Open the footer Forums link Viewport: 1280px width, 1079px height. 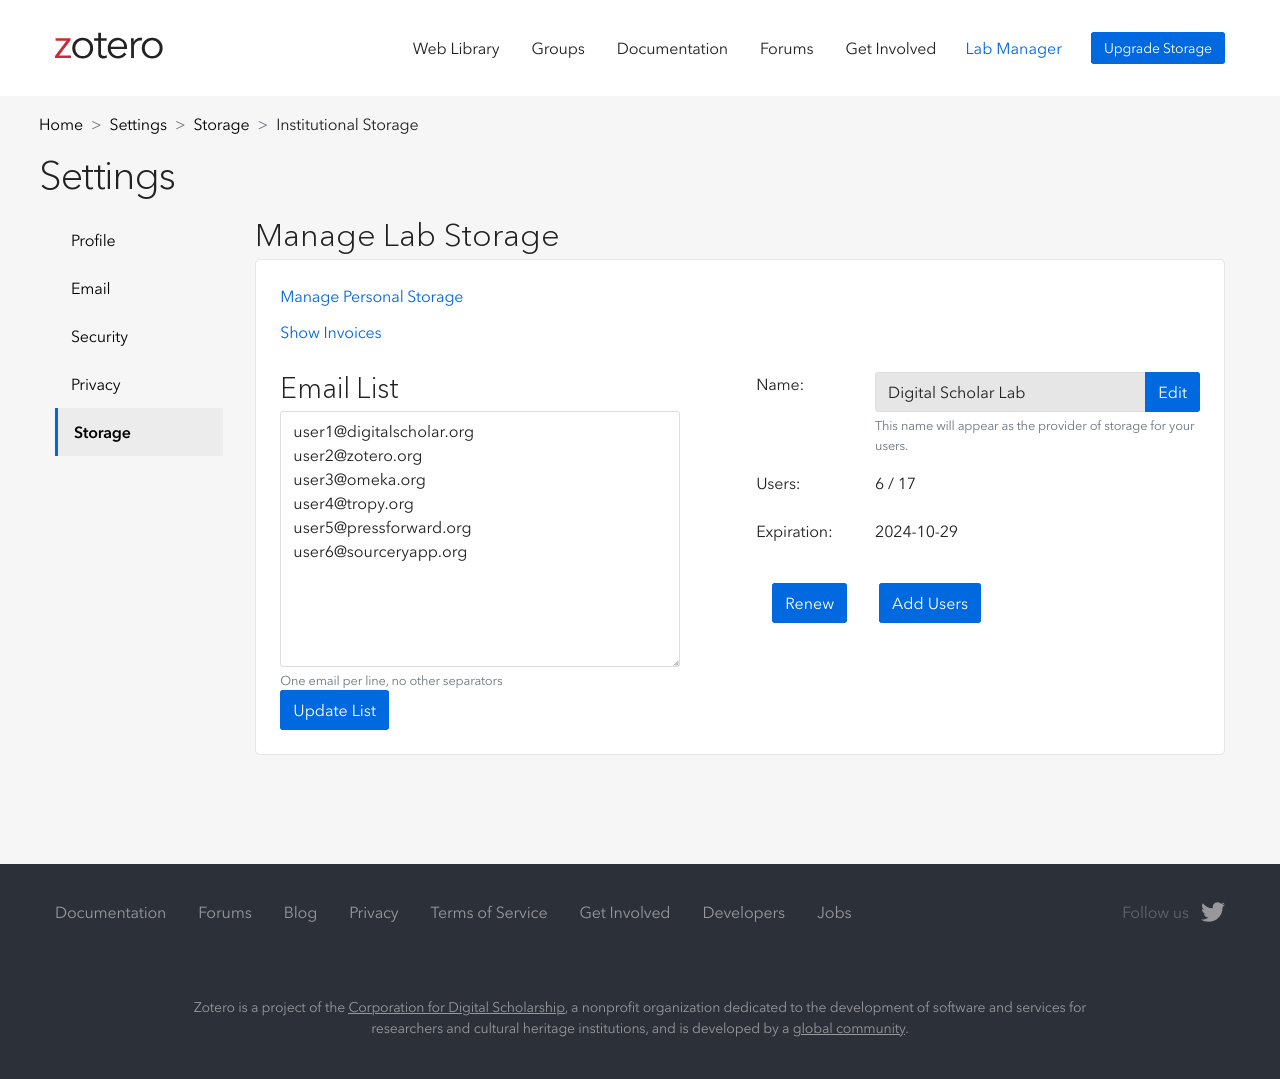(x=225, y=913)
